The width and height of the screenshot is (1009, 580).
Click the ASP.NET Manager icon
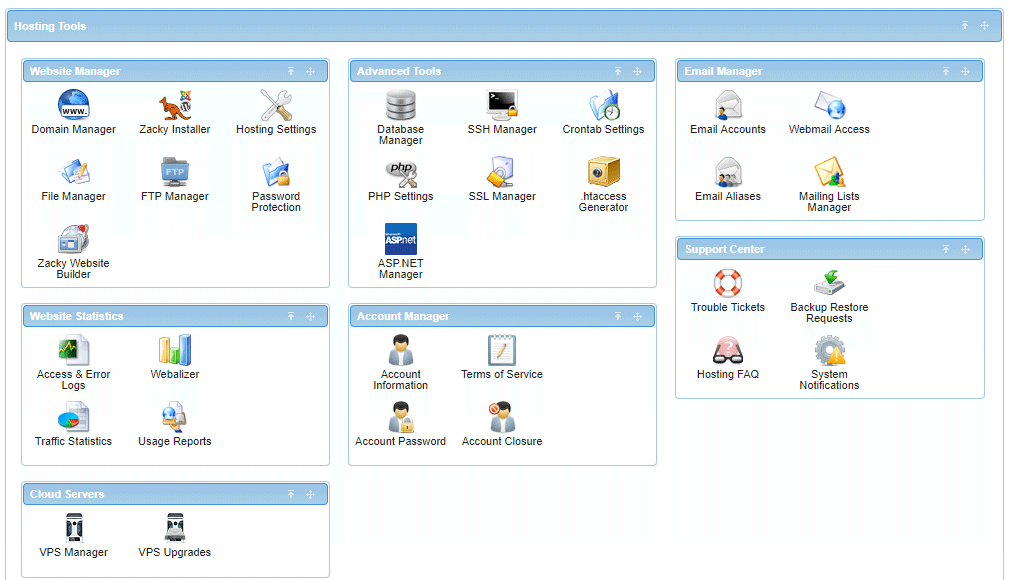coord(400,240)
